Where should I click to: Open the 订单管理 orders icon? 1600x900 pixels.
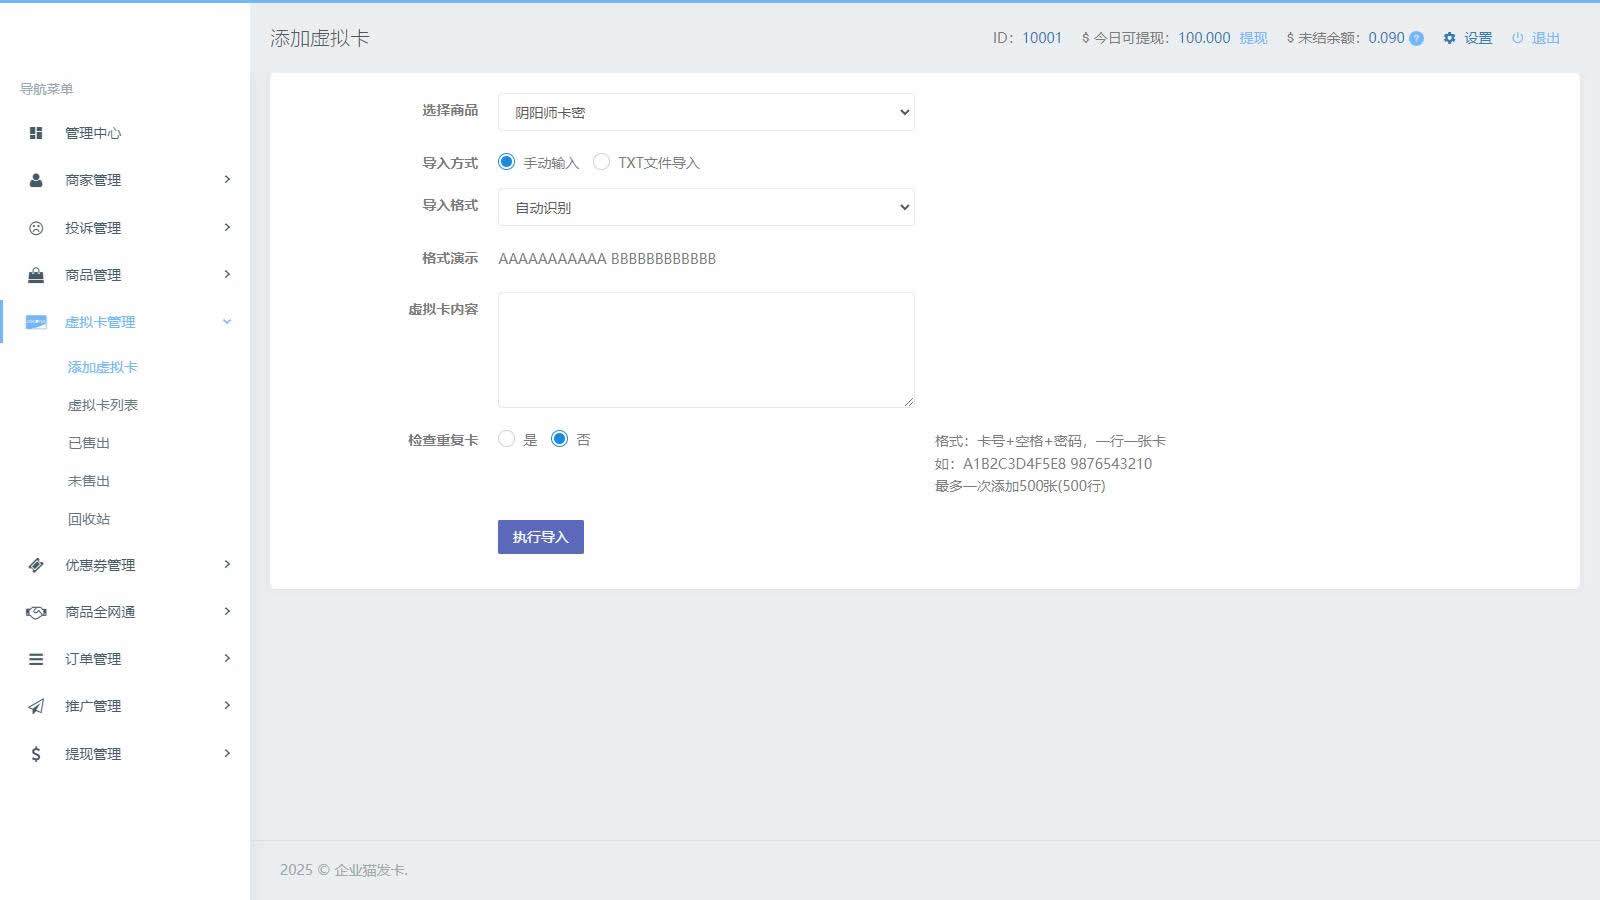(x=36, y=658)
